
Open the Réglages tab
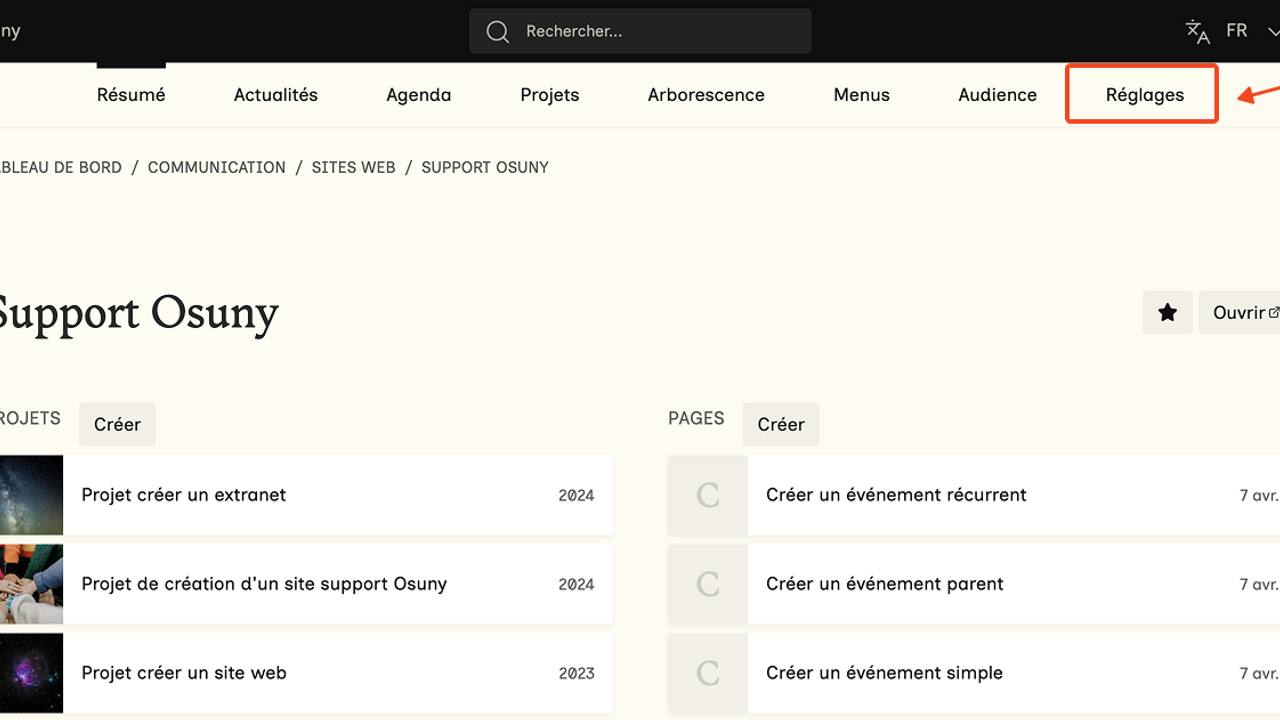(x=1144, y=95)
